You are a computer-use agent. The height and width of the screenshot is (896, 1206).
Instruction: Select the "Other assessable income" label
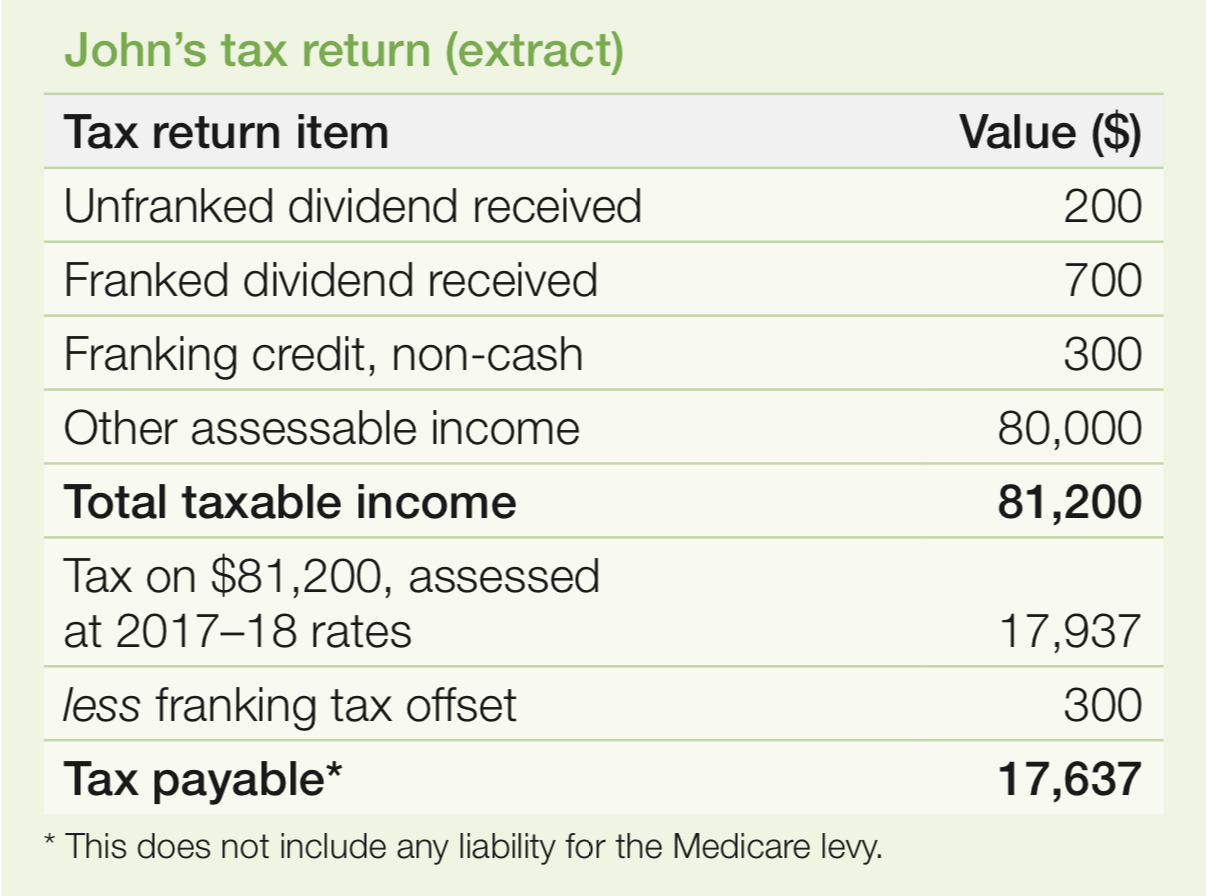(322, 428)
